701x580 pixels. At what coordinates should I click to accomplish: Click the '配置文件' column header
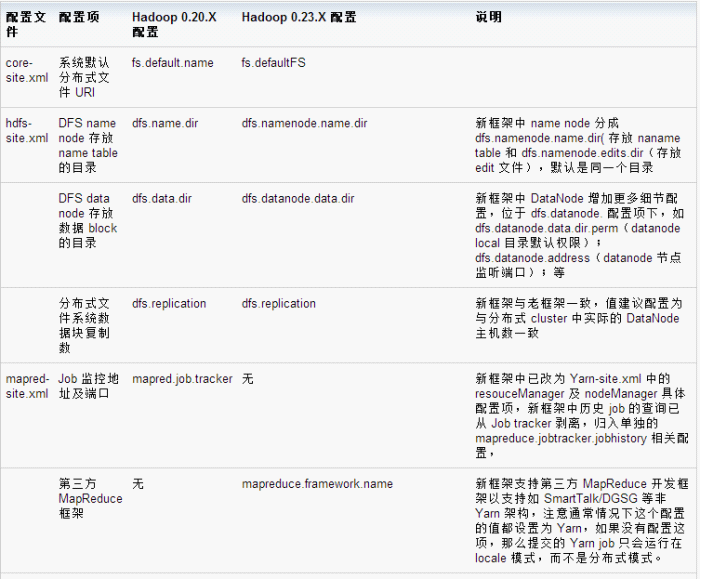point(25,24)
